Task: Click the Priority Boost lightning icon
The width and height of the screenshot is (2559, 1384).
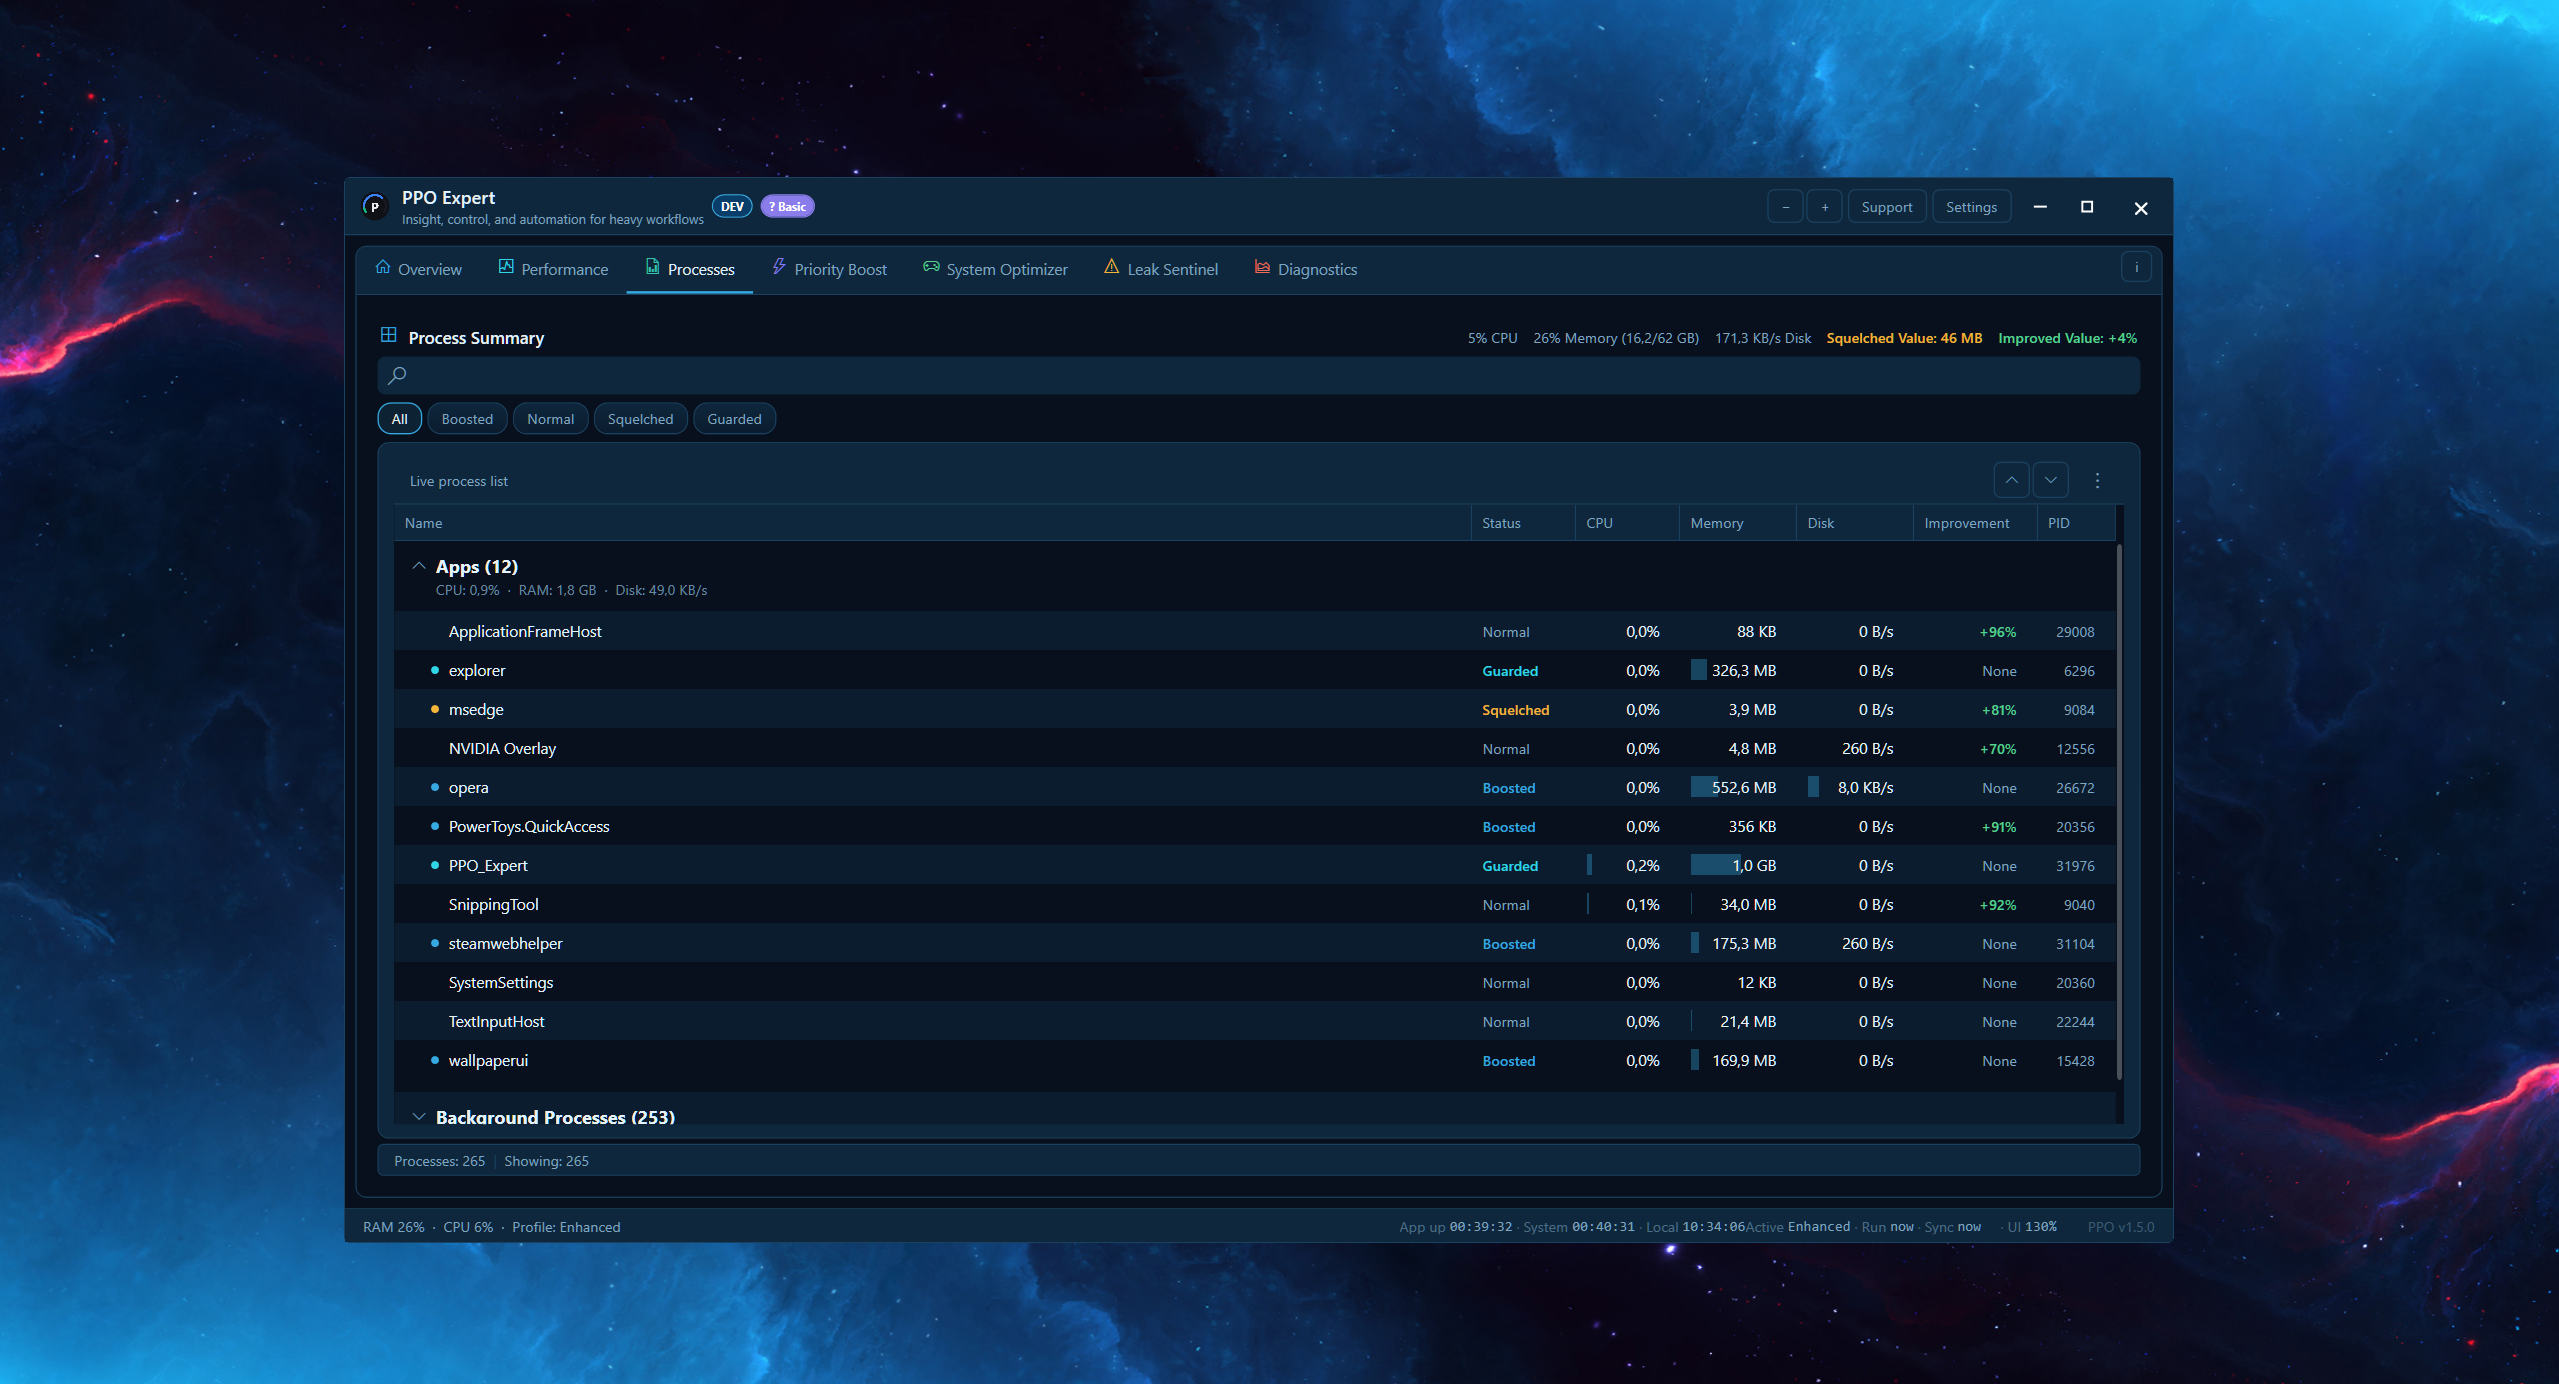Action: (779, 267)
